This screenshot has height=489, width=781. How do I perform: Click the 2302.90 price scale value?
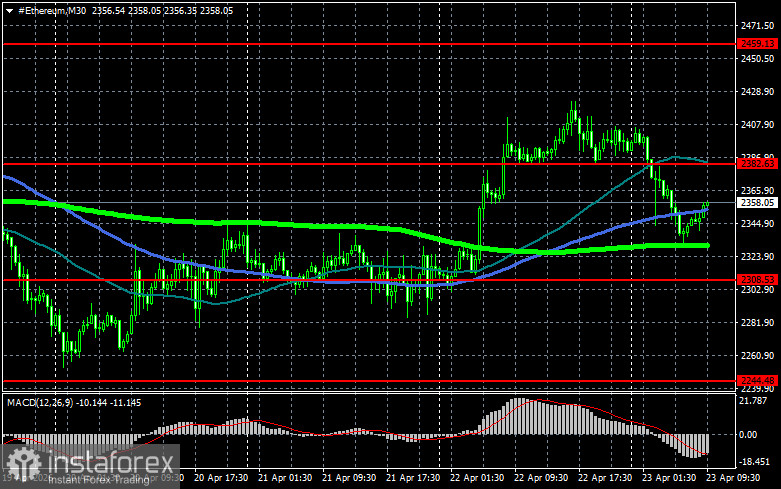click(758, 290)
